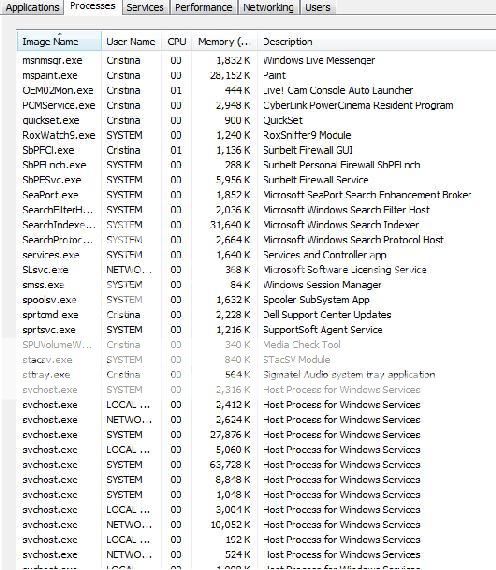Select the SearchProtocolHost process row
Screen dimensions: 496x570
click(x=256, y=240)
